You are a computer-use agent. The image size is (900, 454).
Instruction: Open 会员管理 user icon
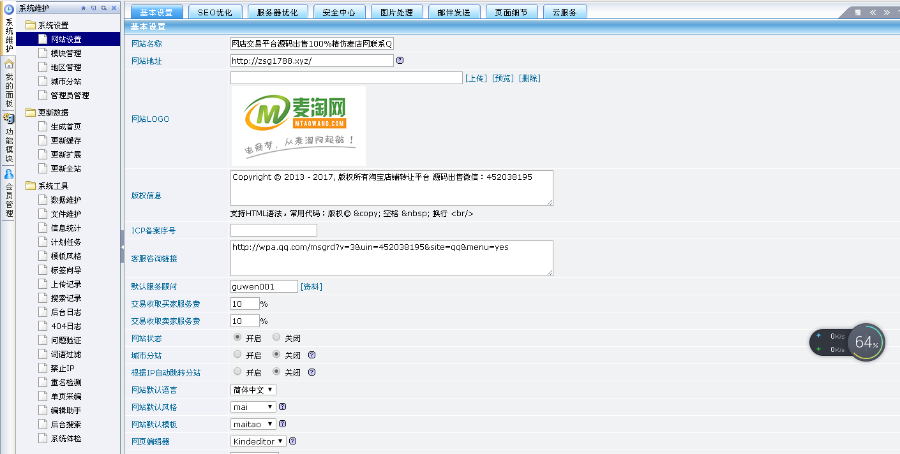(9, 173)
